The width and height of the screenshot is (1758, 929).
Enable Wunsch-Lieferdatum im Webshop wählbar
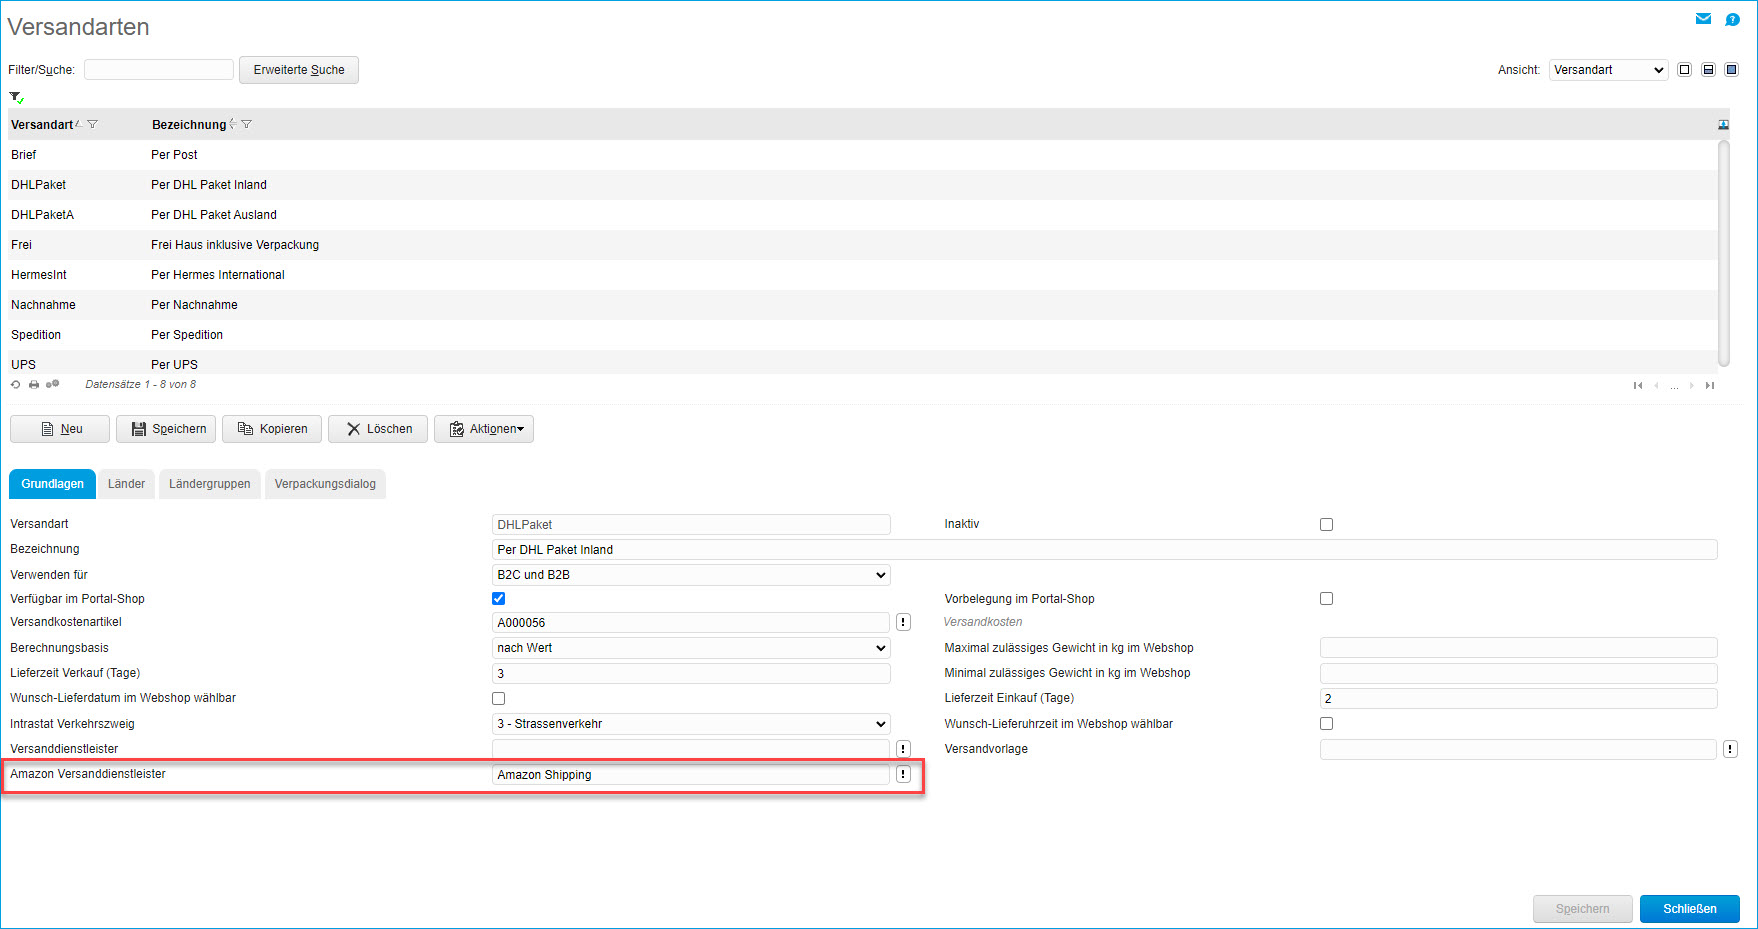click(498, 698)
